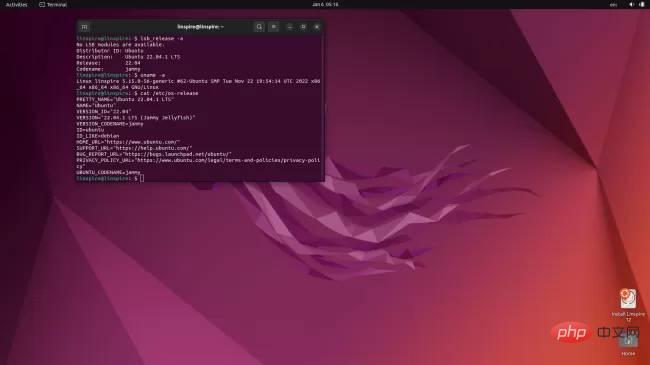Minimize the terminal window
Screen dimensions: 650x365
[289, 27]
